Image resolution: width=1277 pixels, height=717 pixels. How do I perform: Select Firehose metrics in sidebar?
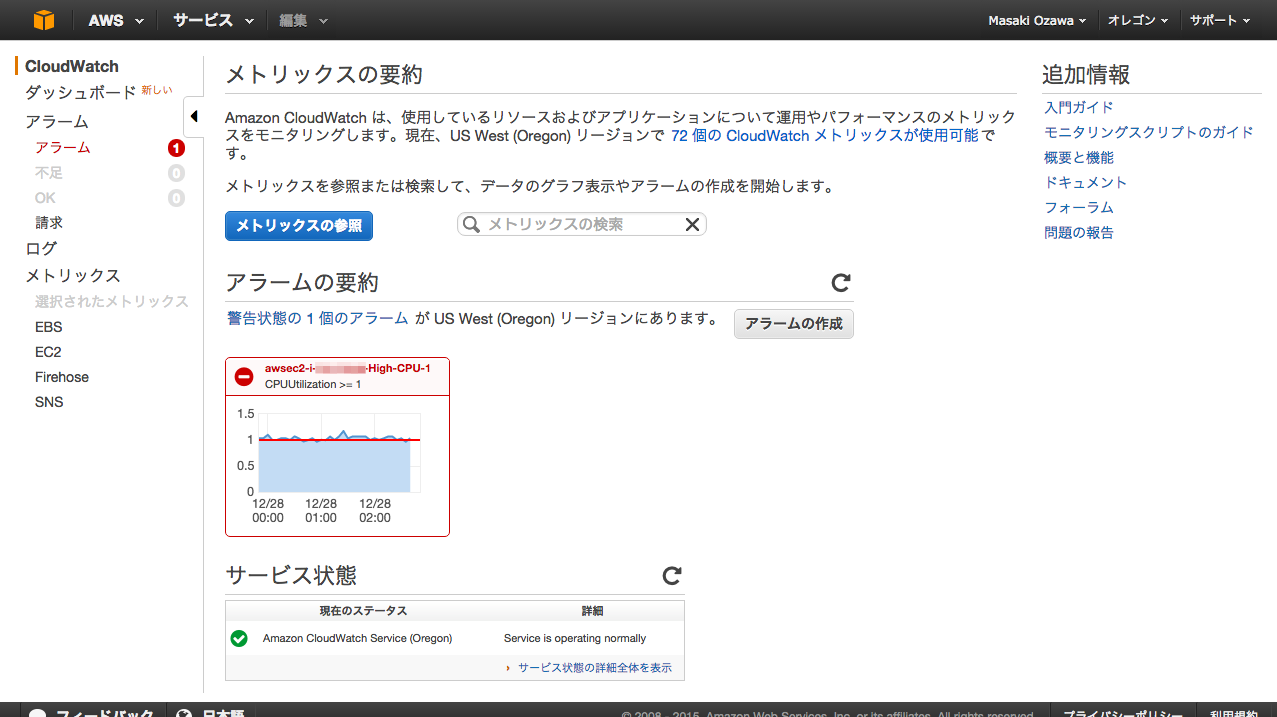[62, 377]
